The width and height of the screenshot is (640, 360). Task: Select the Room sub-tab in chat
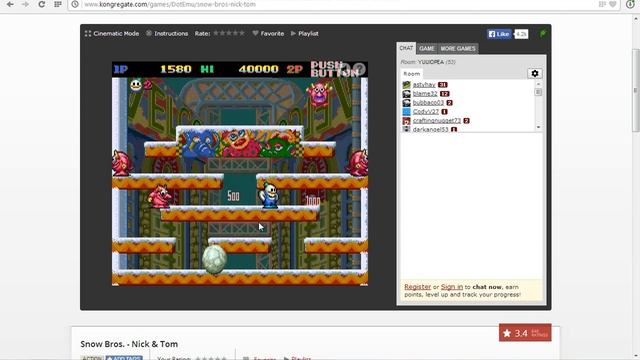(x=412, y=74)
